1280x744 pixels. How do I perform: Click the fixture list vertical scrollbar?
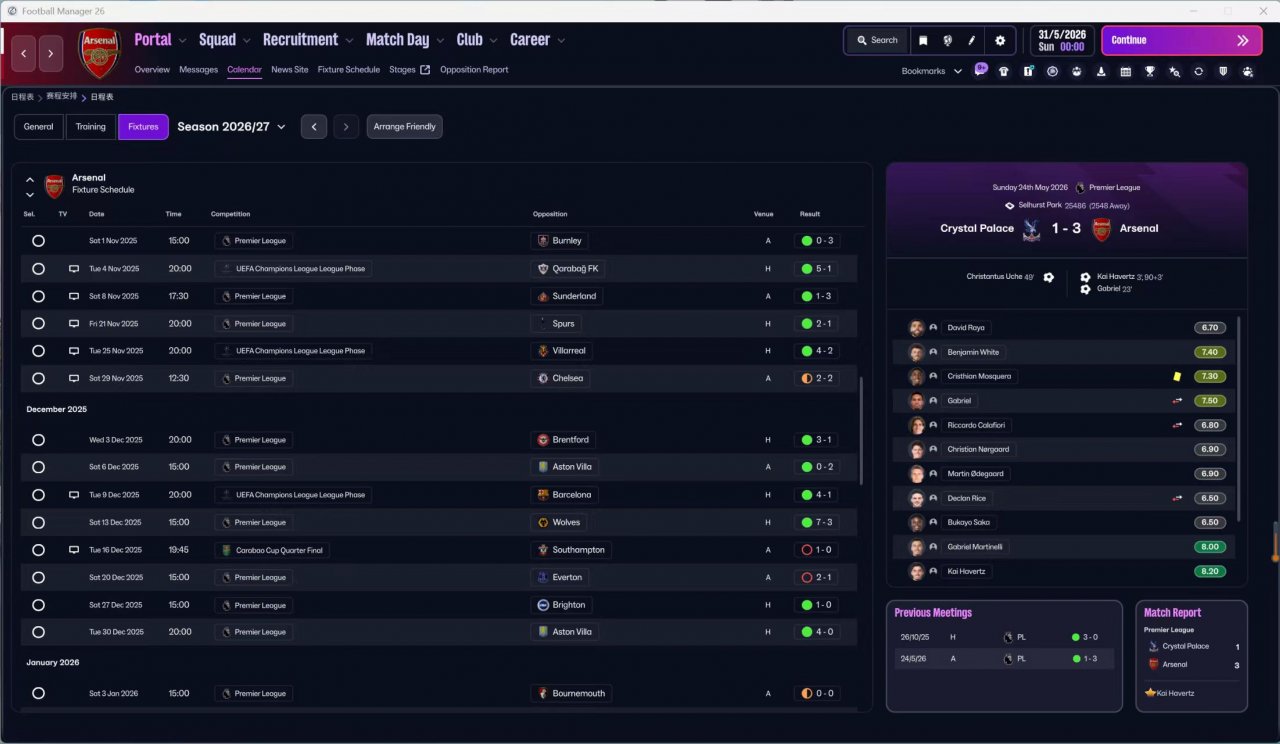[x=860, y=430]
